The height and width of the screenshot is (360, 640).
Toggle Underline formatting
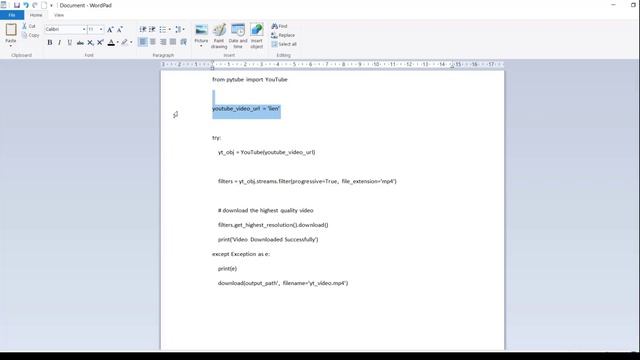click(x=69, y=42)
